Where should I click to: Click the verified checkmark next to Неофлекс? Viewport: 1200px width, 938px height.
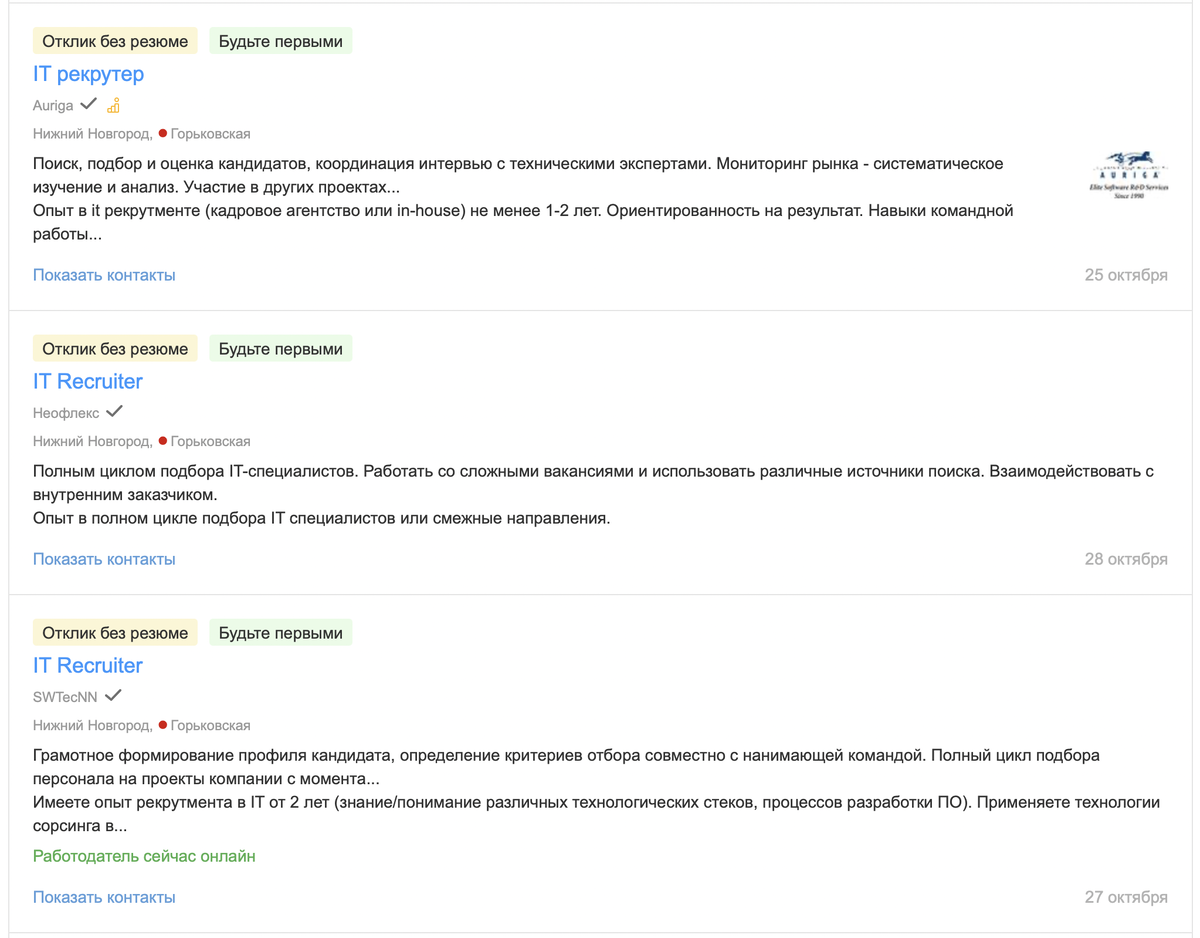[x=114, y=411]
